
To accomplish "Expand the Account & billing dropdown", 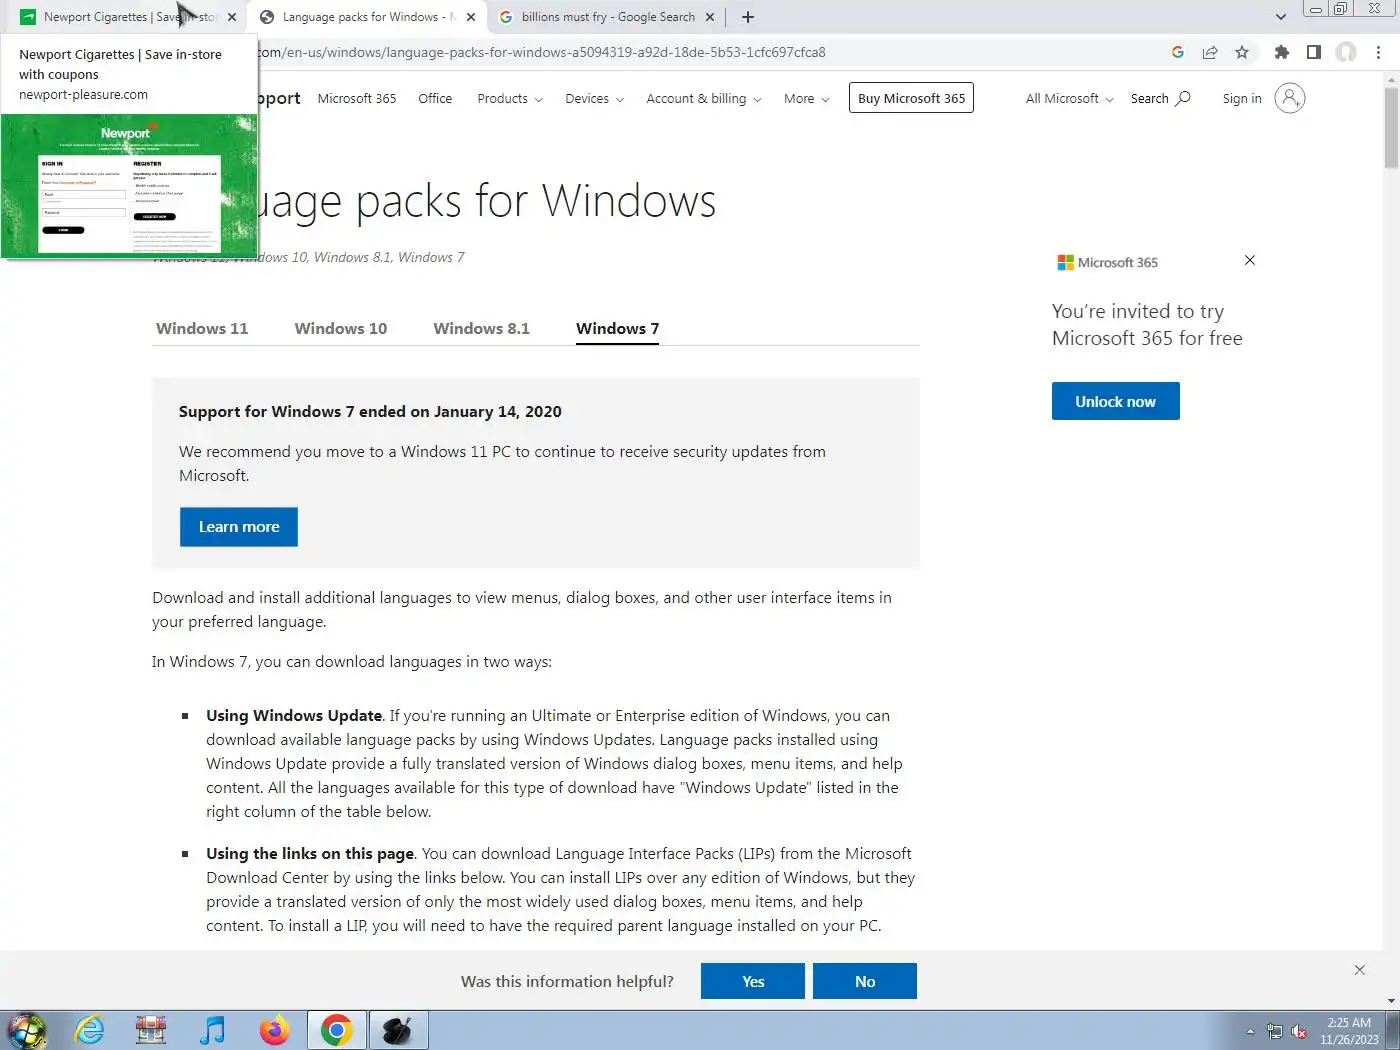I will tap(704, 98).
